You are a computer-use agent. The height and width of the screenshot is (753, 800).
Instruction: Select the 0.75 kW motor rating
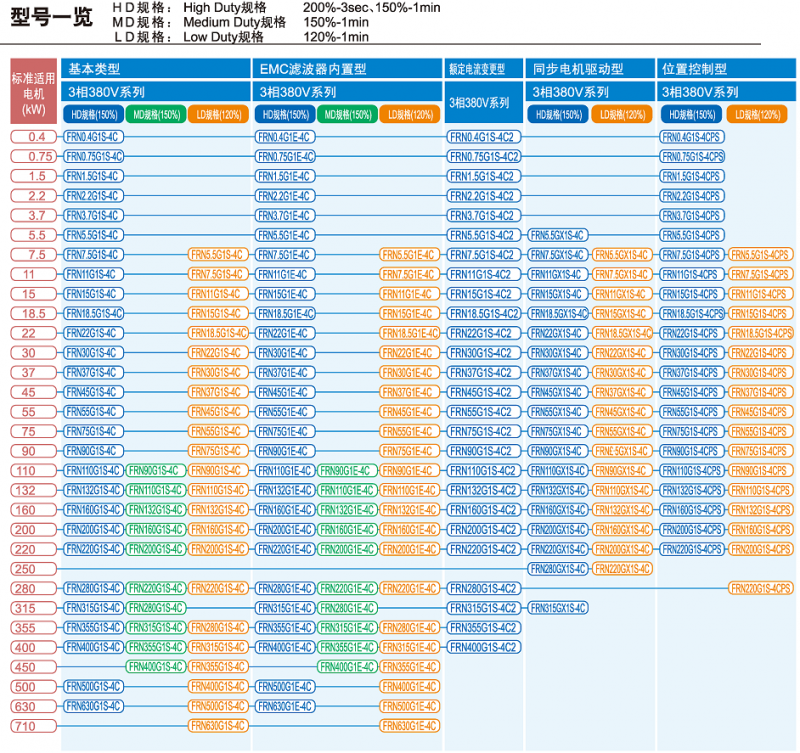tap(34, 157)
